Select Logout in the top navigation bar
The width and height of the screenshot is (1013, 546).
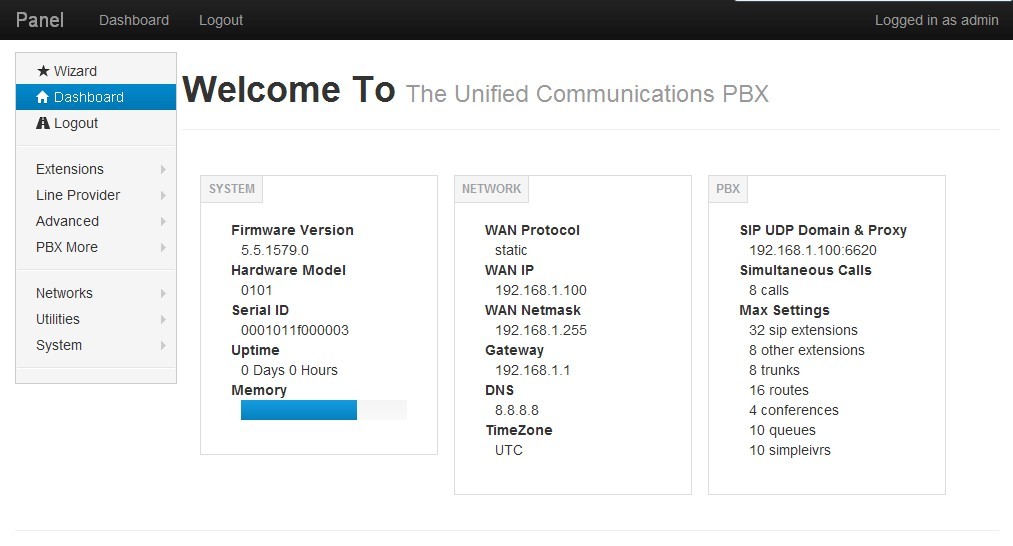point(221,20)
